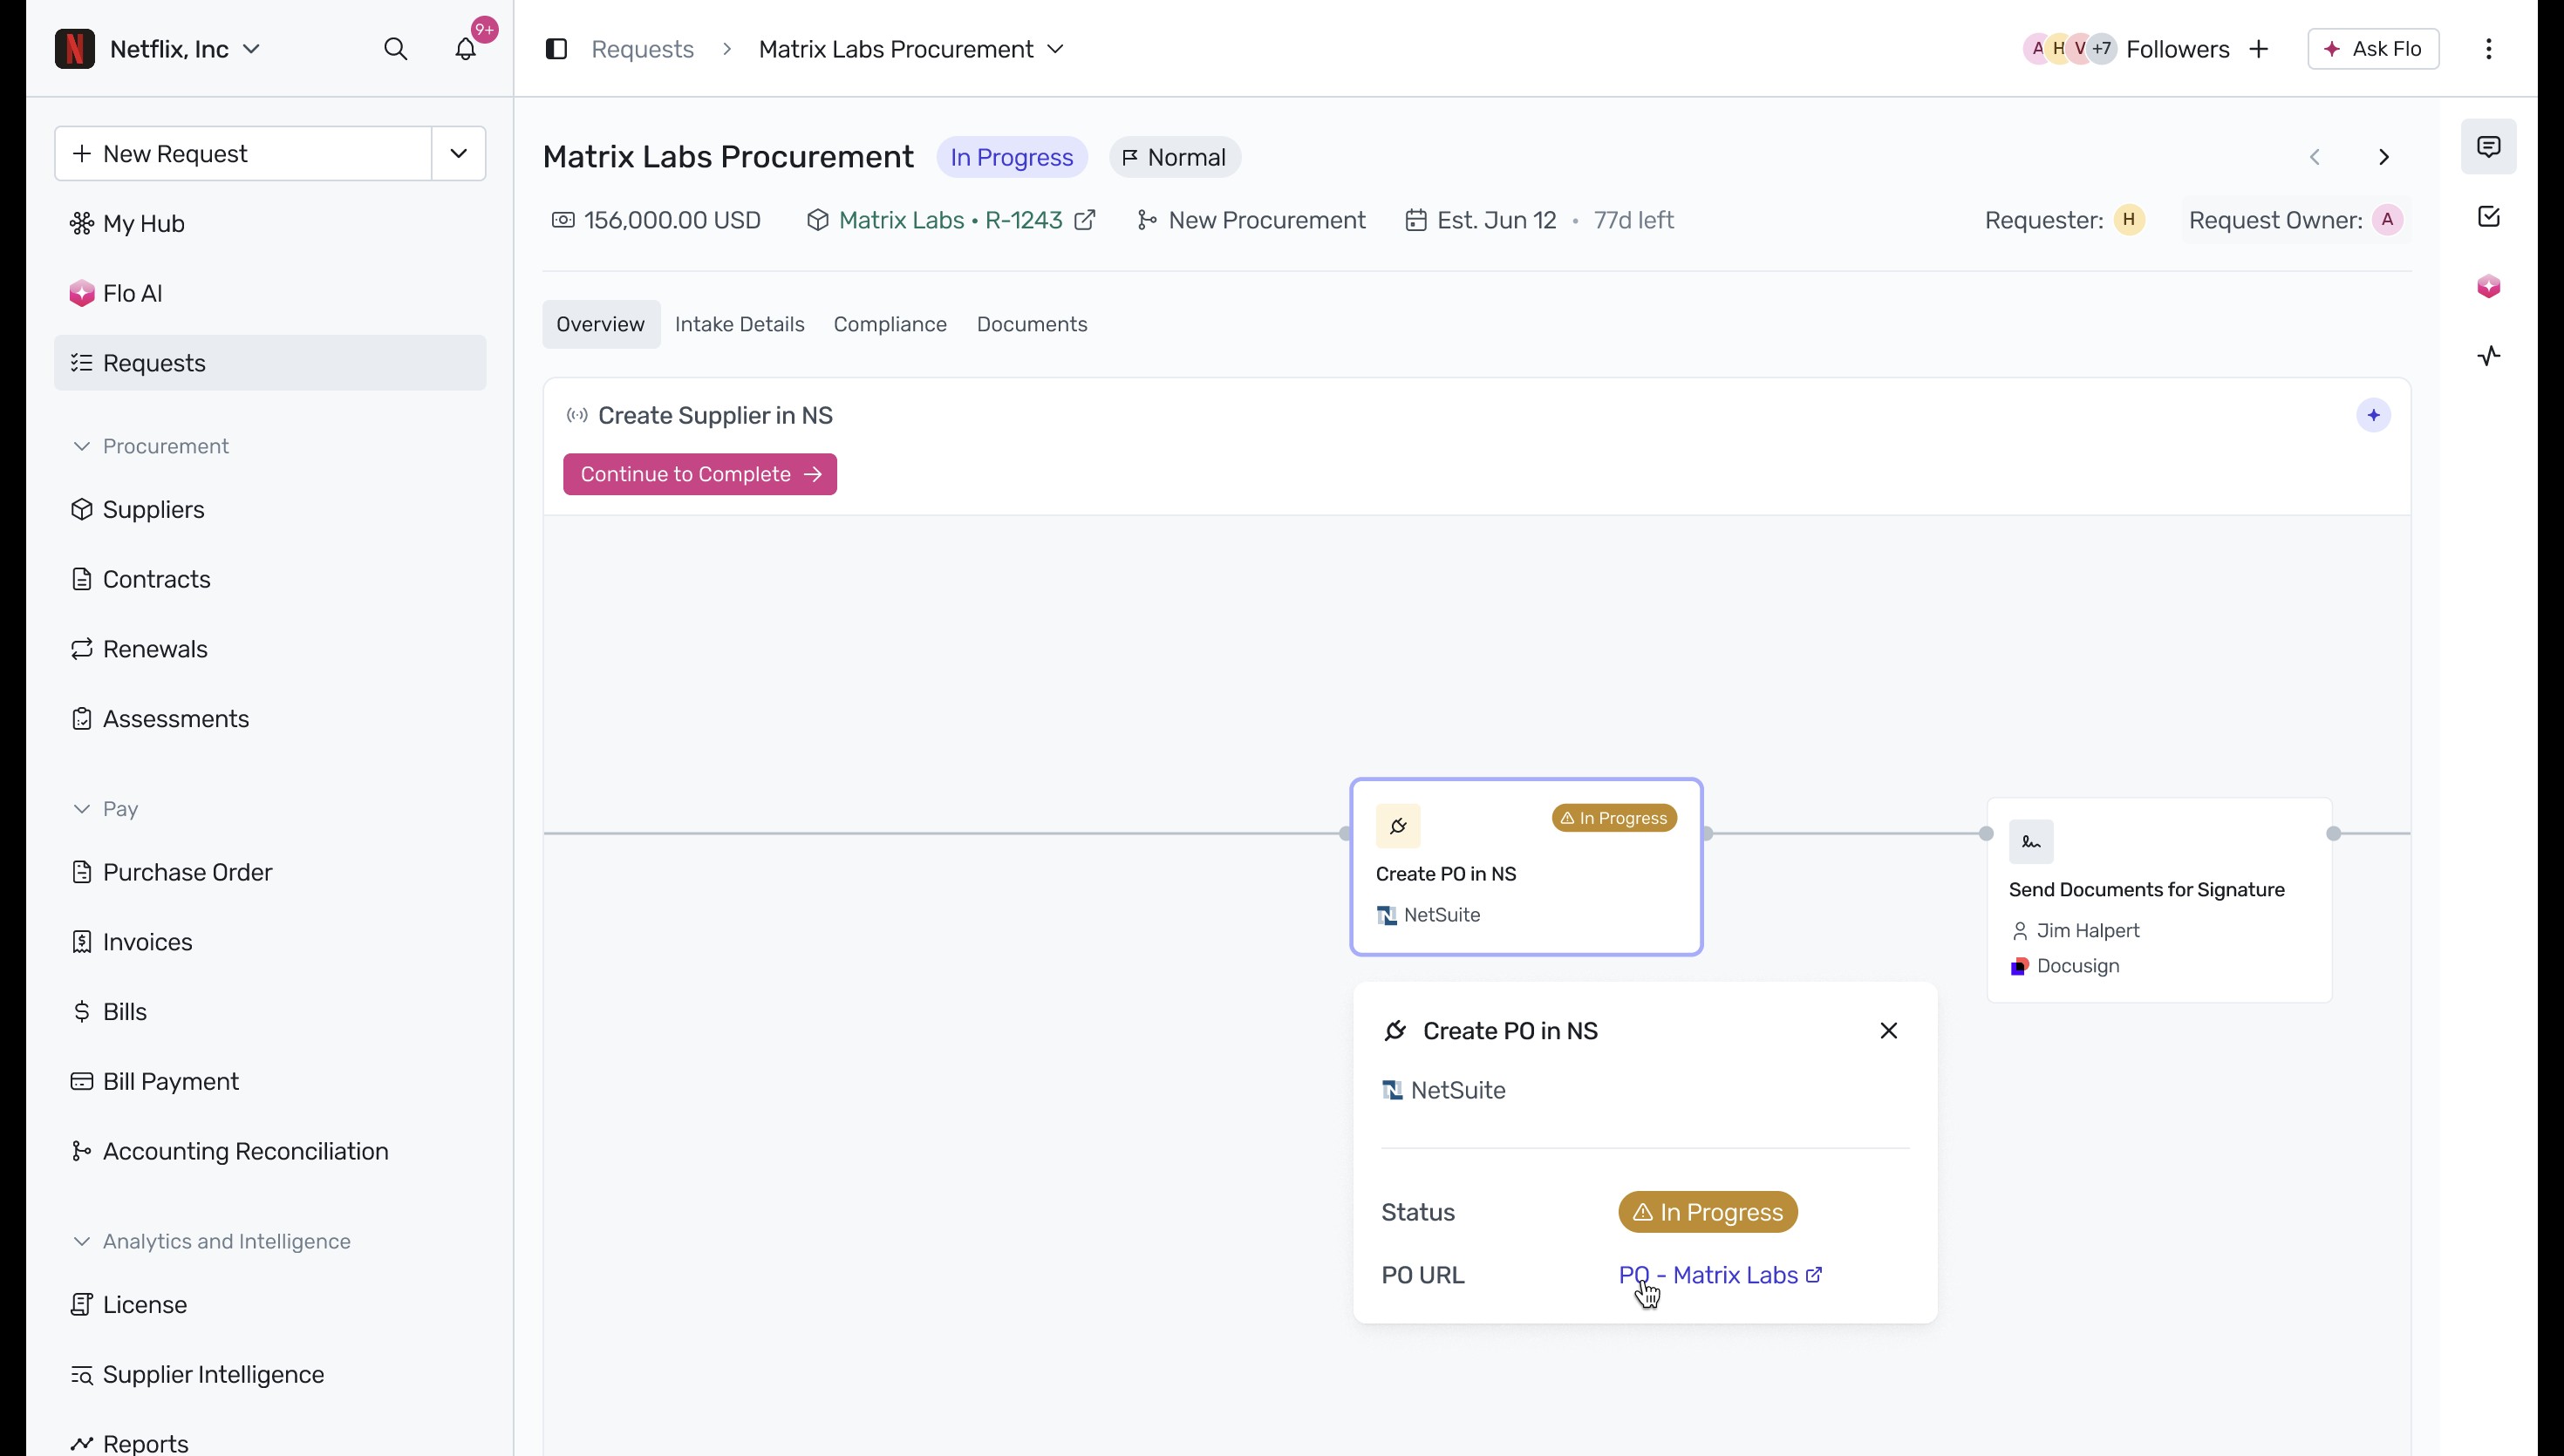Viewport: 2564px width, 1456px height.
Task: Click the In Progress status badge in header
Action: coord(1011,157)
